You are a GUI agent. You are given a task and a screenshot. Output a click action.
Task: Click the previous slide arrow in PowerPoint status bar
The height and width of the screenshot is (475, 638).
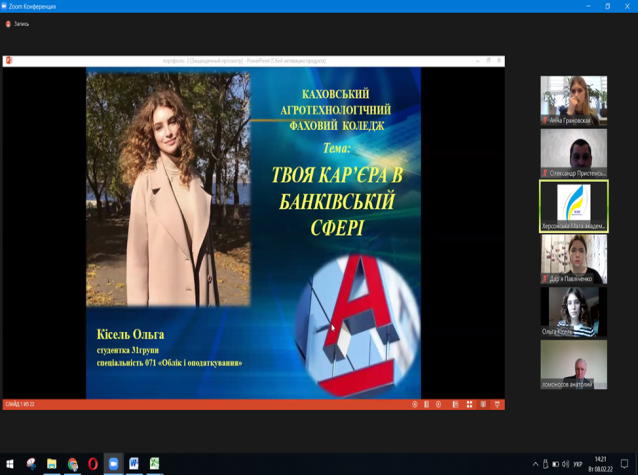coord(415,404)
